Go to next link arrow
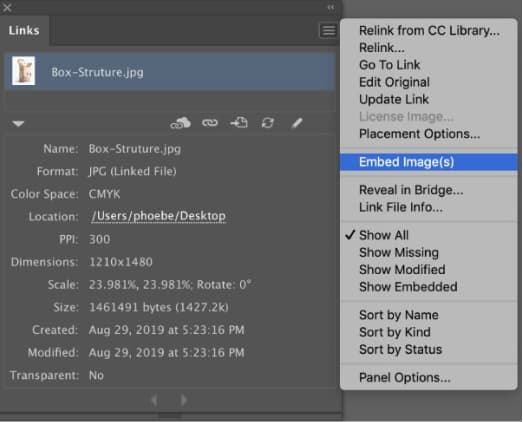 click(x=183, y=400)
